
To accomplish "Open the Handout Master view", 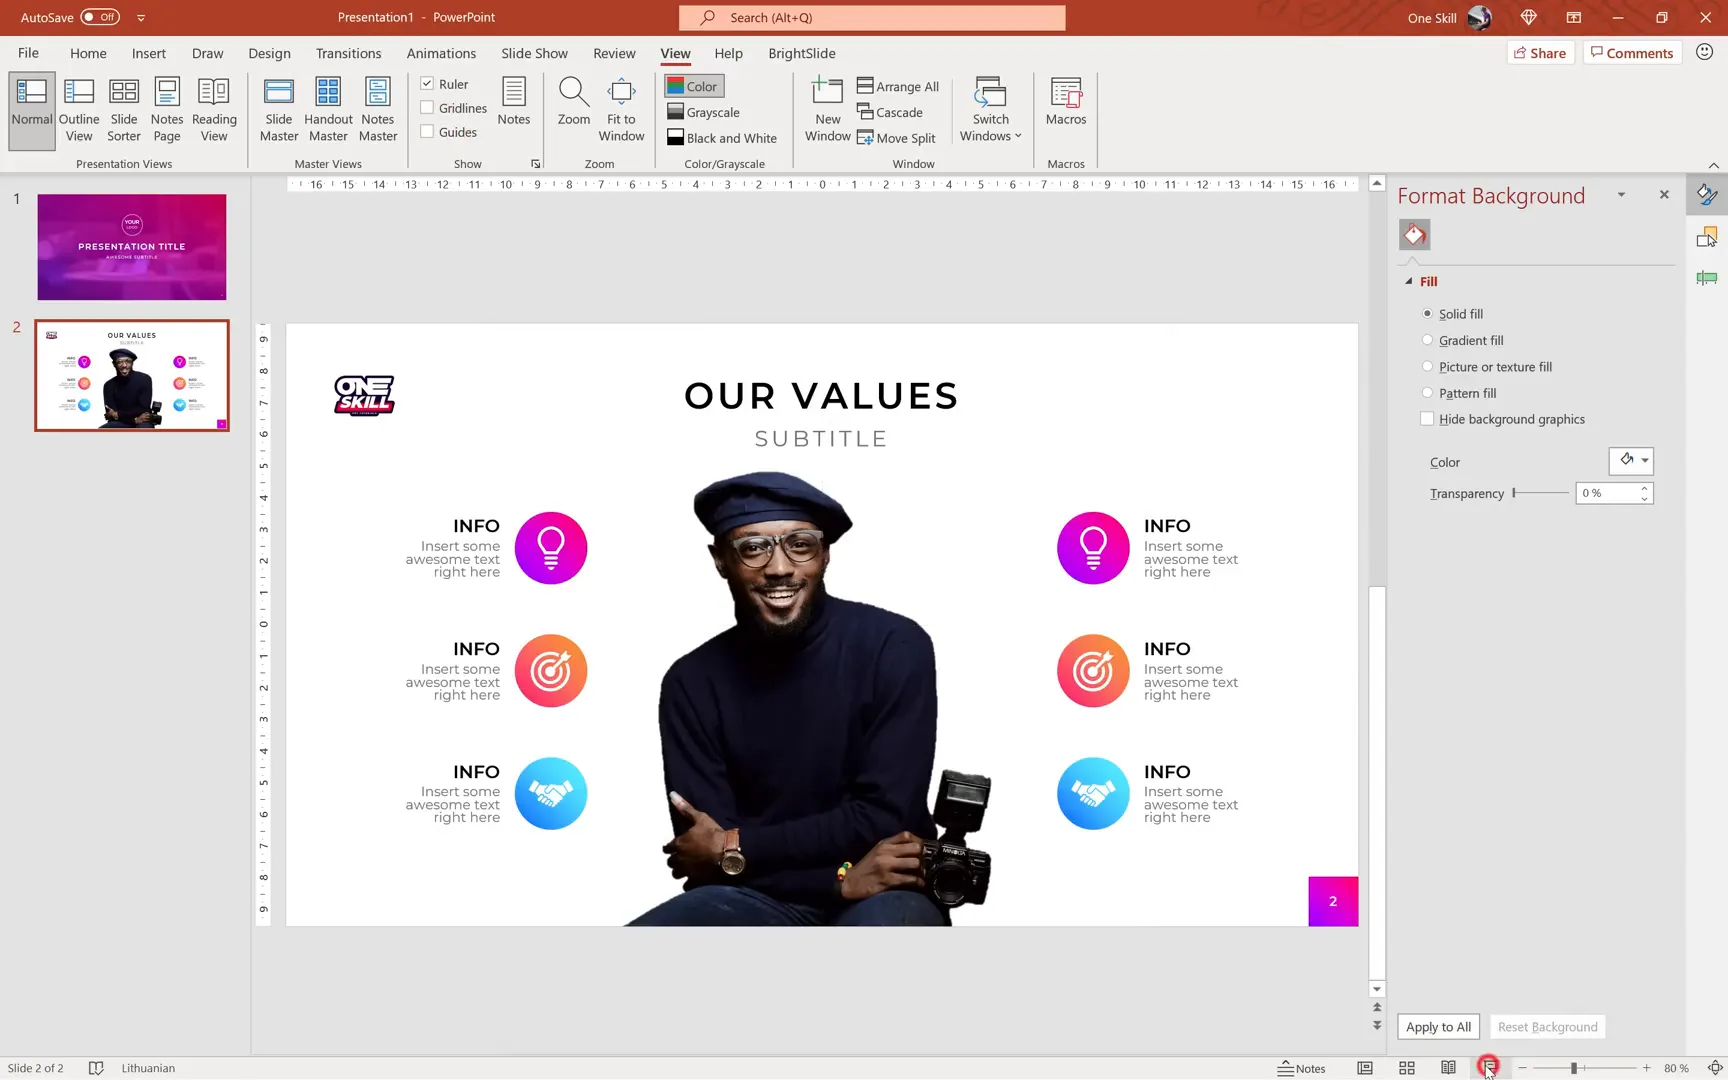I will point(328,110).
